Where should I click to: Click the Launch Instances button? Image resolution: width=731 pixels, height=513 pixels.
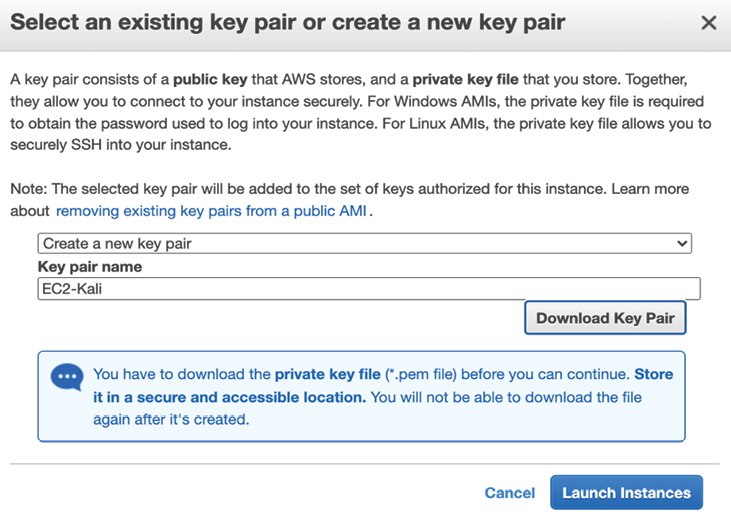pyautogui.click(x=626, y=492)
